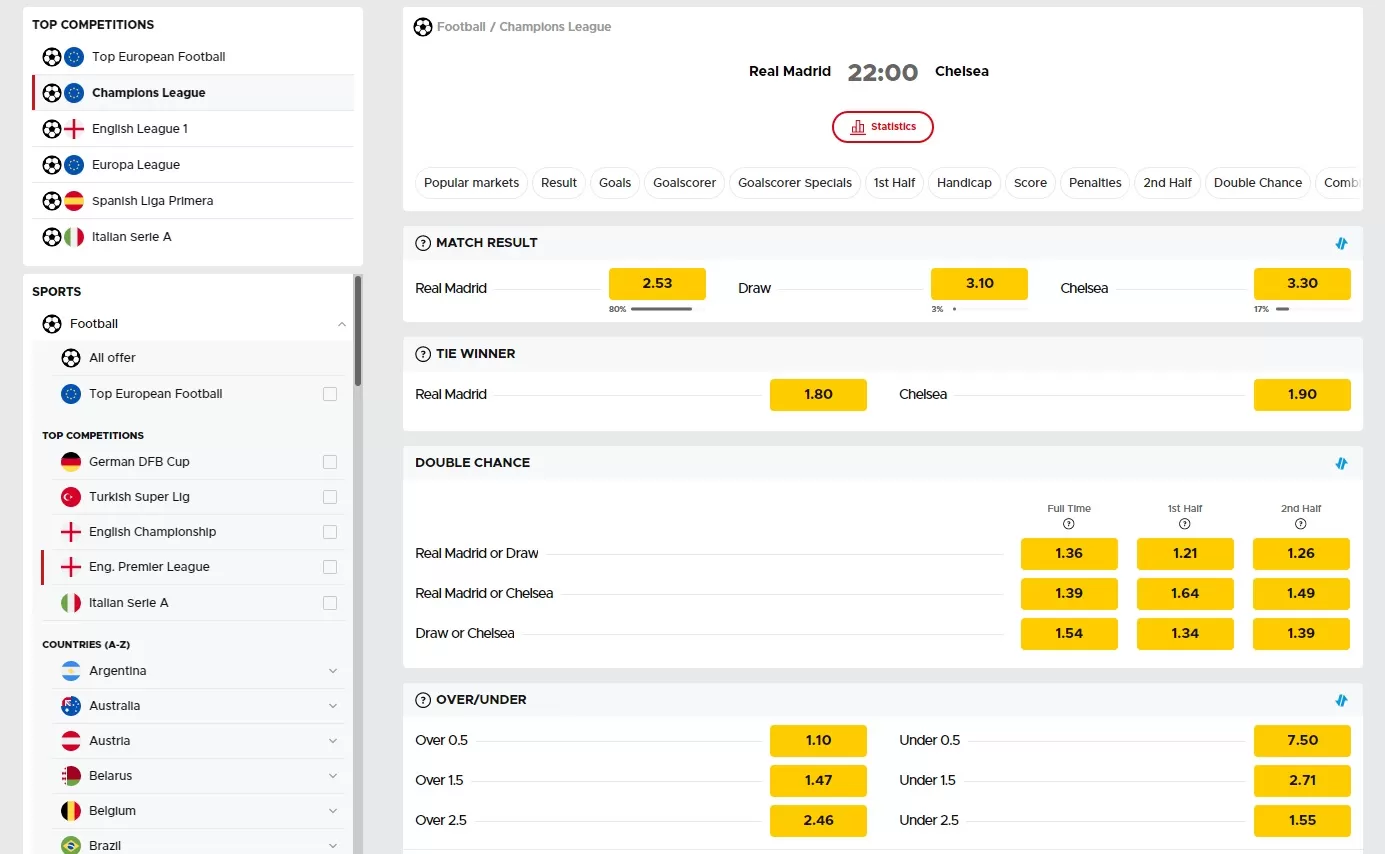Image resolution: width=1385 pixels, height=854 pixels.
Task: Click the Italian flag beside Italian Serie A top competition
Action: pos(74,237)
